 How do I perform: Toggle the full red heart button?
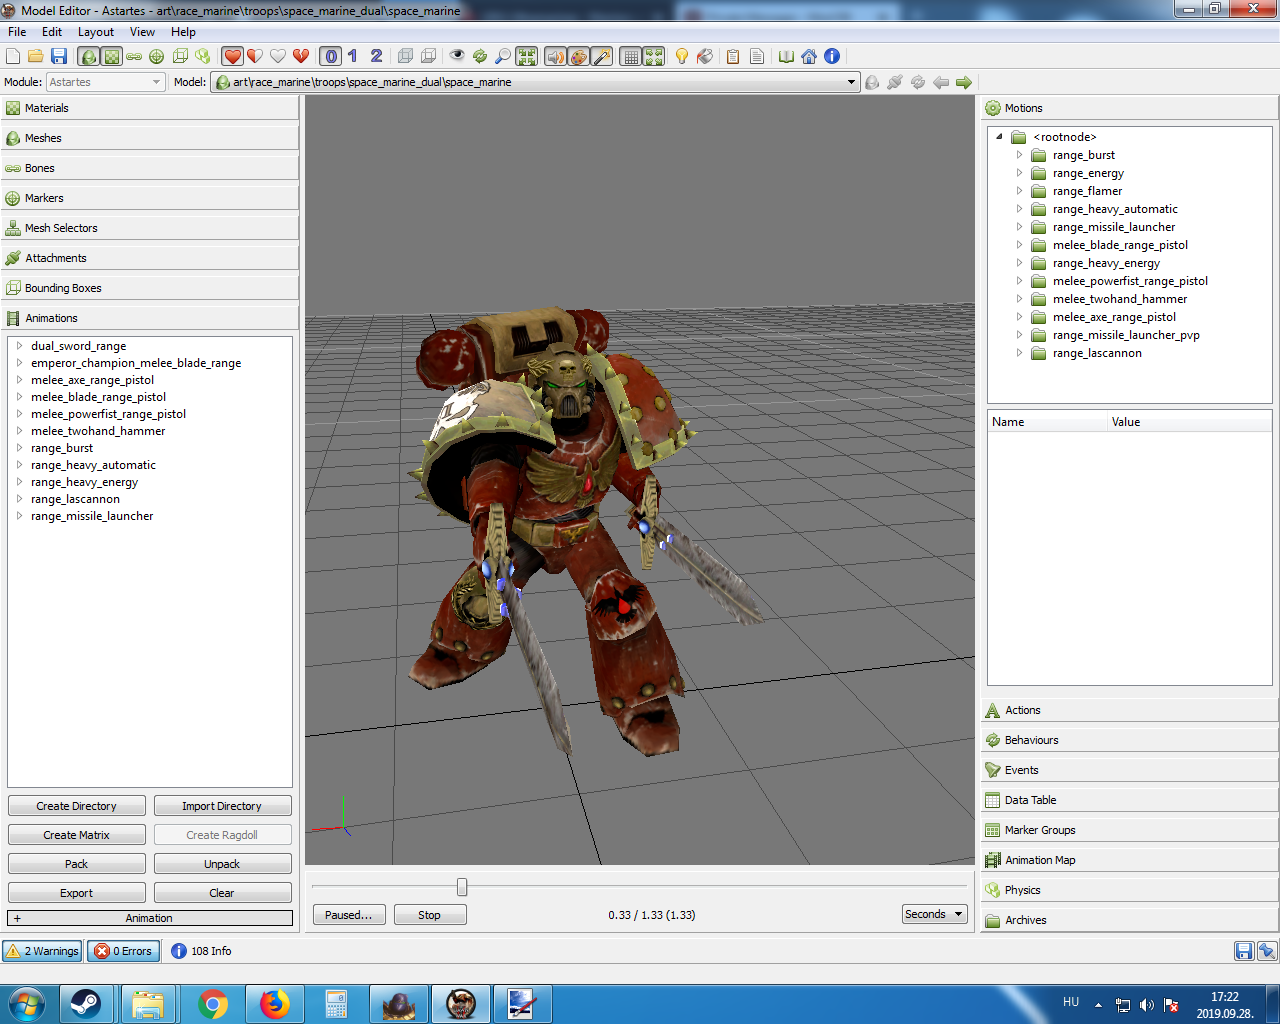[232, 57]
